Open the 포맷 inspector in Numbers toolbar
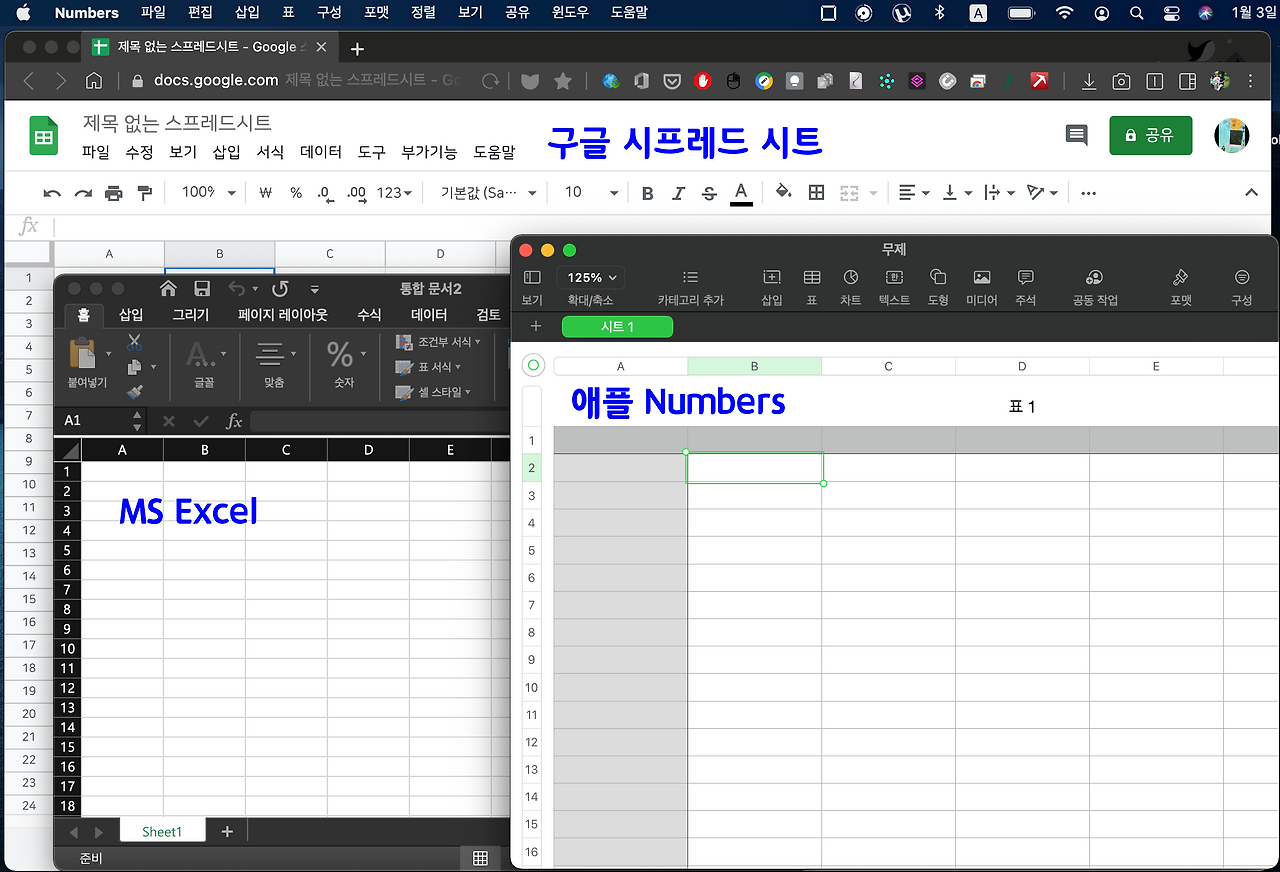This screenshot has width=1280, height=872. point(1181,285)
